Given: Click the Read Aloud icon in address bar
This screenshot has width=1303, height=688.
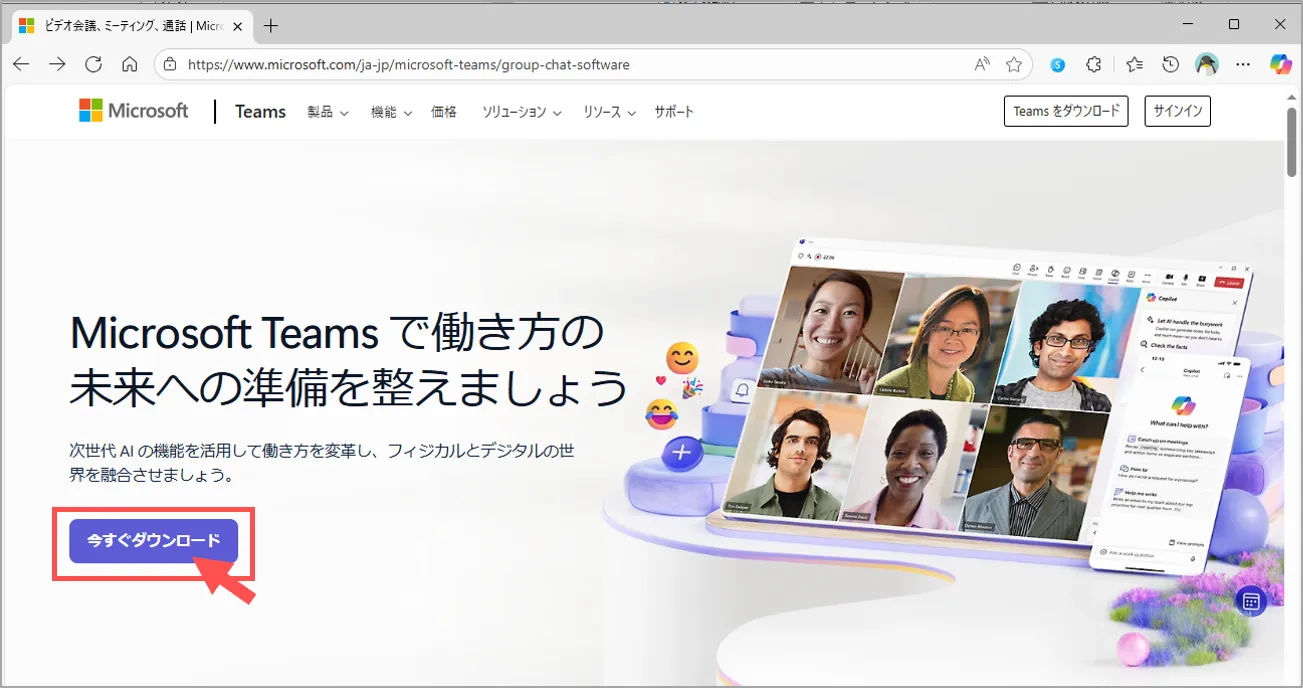Looking at the screenshot, I should [982, 64].
